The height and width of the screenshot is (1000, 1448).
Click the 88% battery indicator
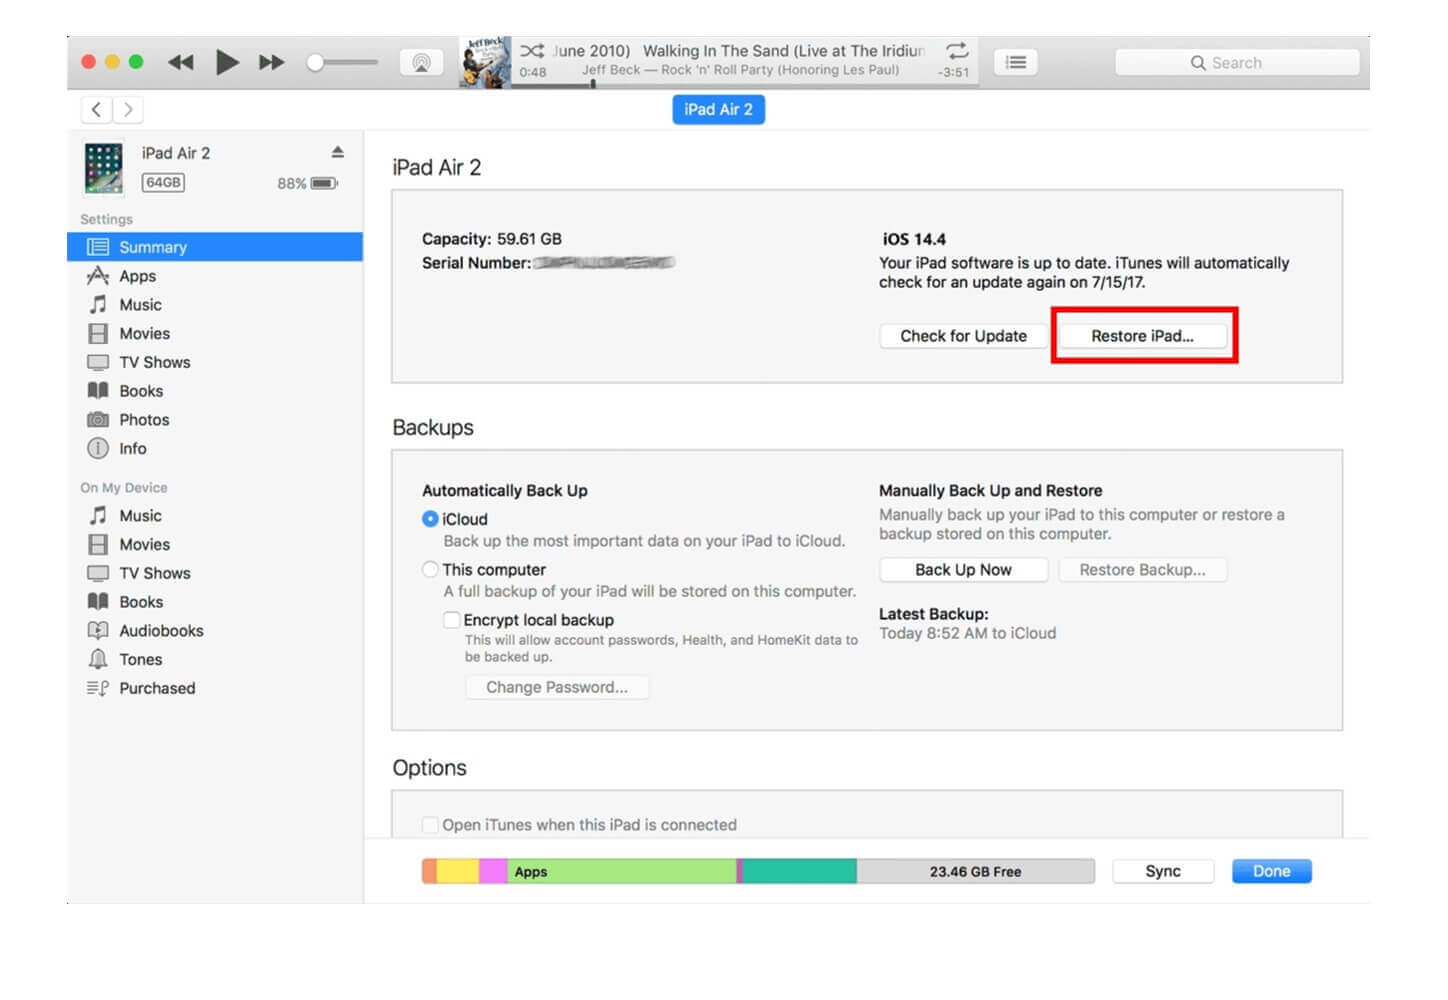307,183
